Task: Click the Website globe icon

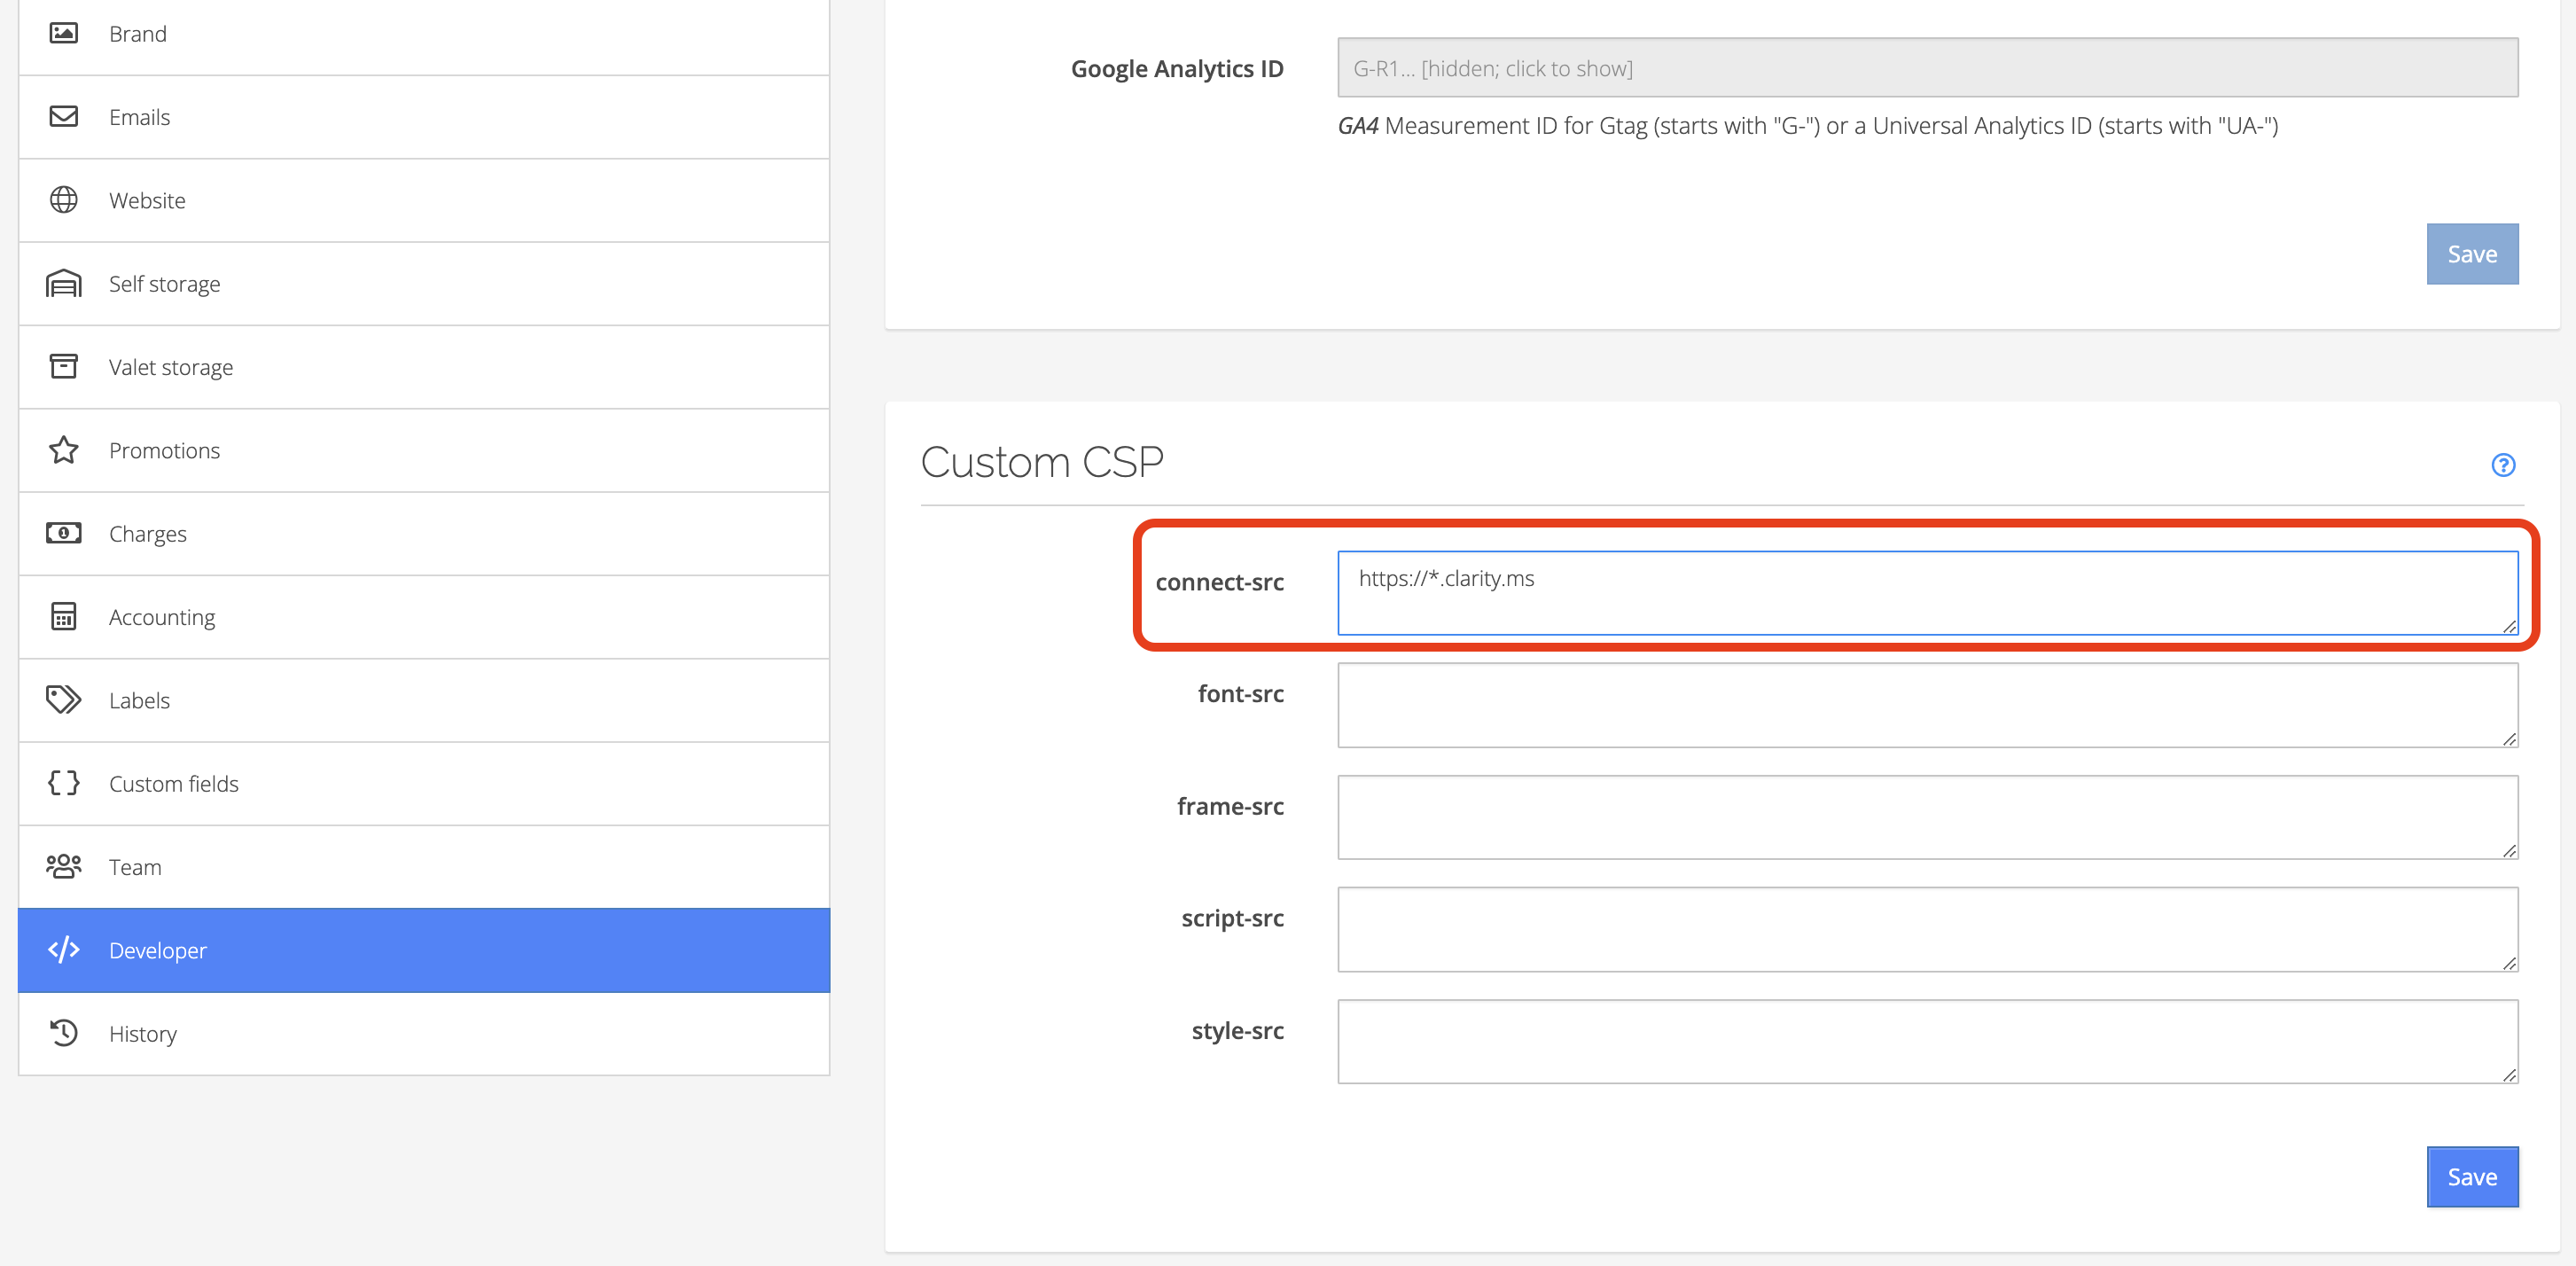Action: tap(63, 200)
